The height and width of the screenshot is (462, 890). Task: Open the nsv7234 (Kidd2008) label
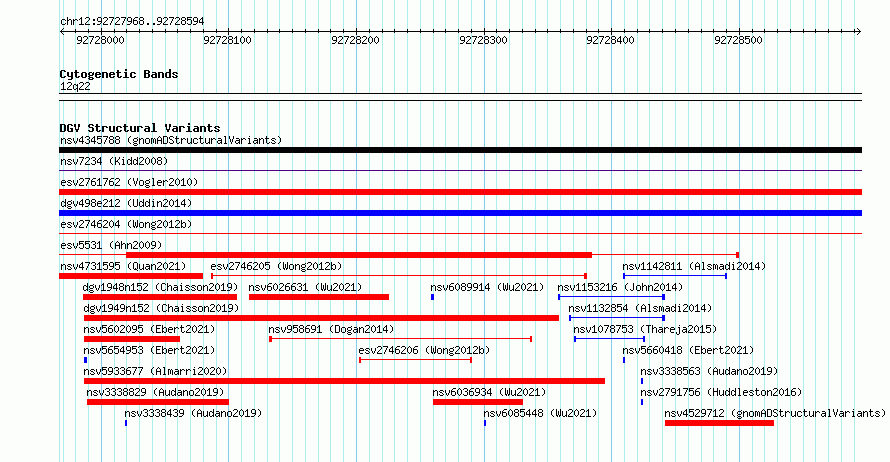114,161
